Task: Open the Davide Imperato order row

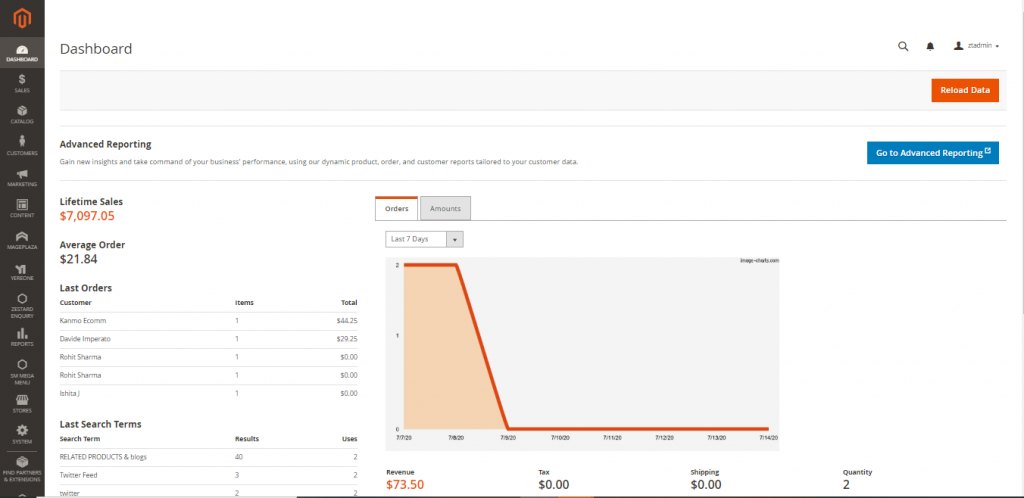Action: coord(87,339)
